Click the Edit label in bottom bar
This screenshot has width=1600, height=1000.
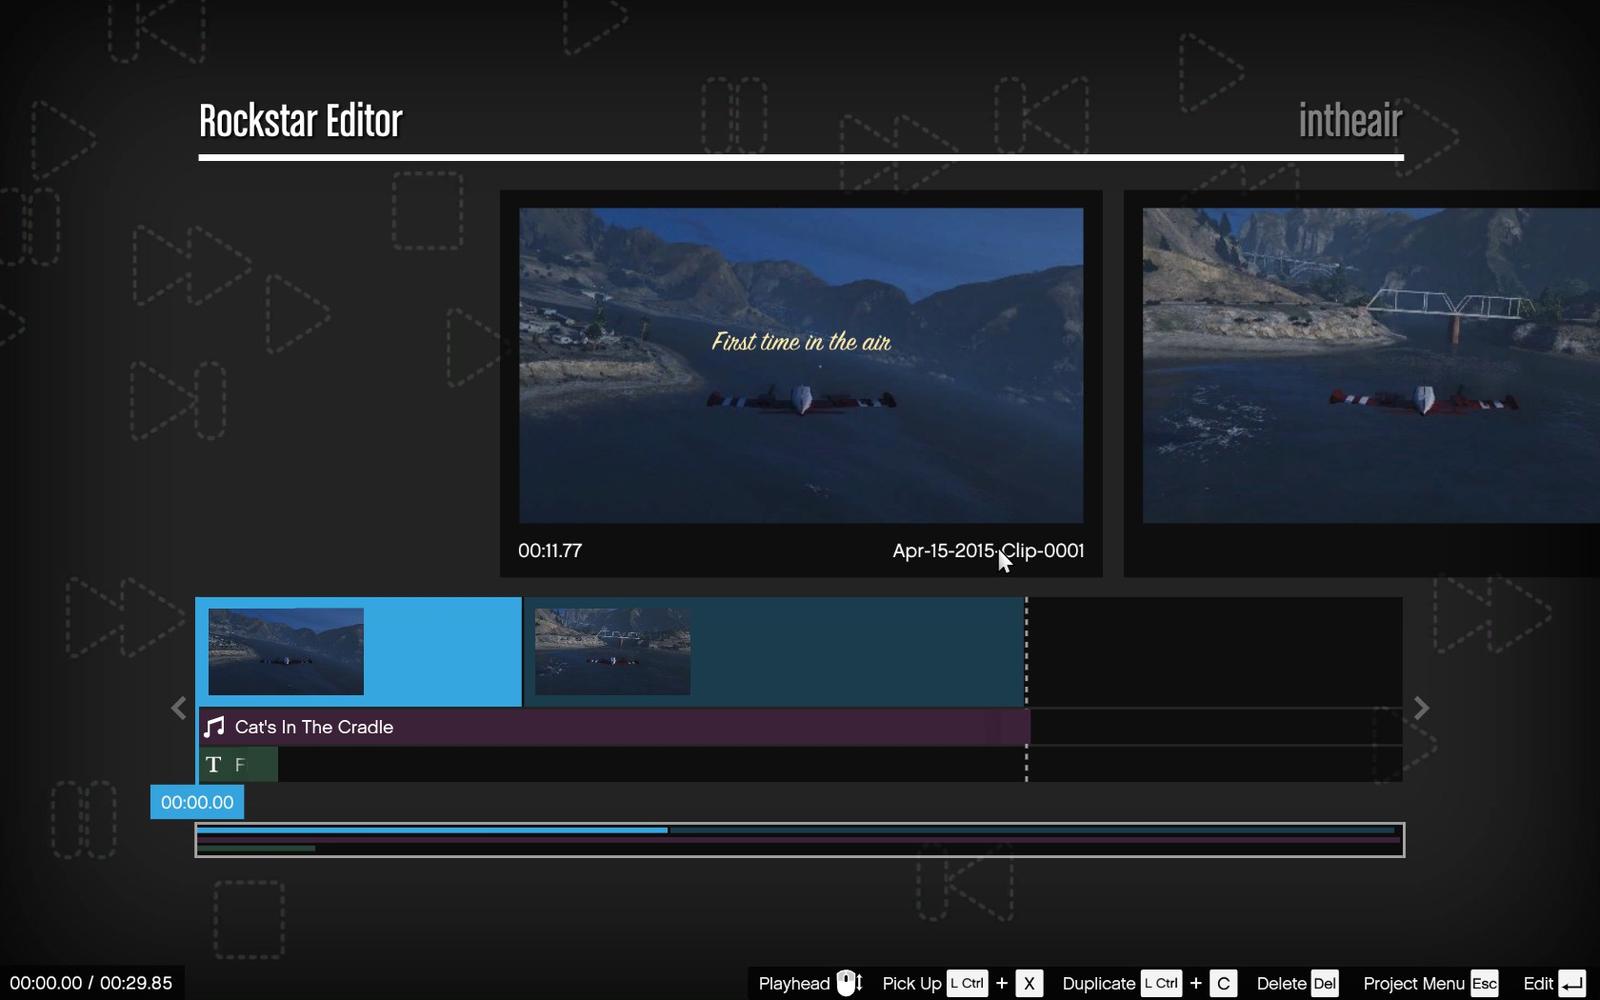1537,983
